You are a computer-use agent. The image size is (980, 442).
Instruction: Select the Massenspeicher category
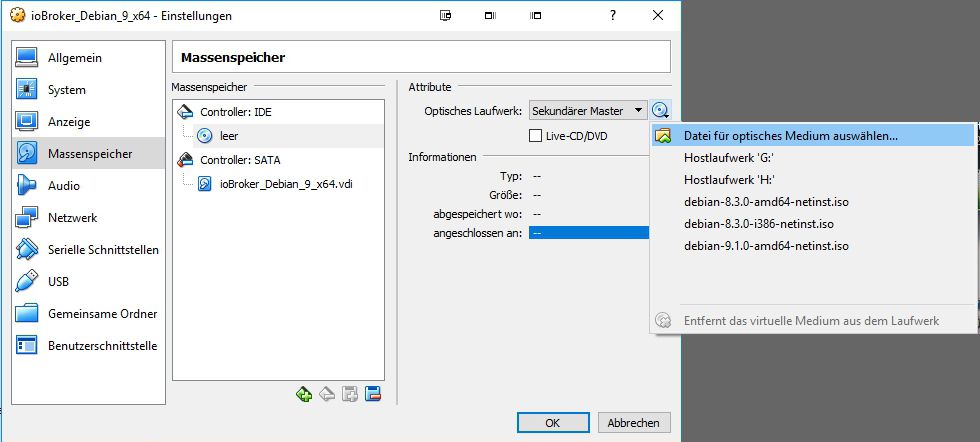pos(88,153)
